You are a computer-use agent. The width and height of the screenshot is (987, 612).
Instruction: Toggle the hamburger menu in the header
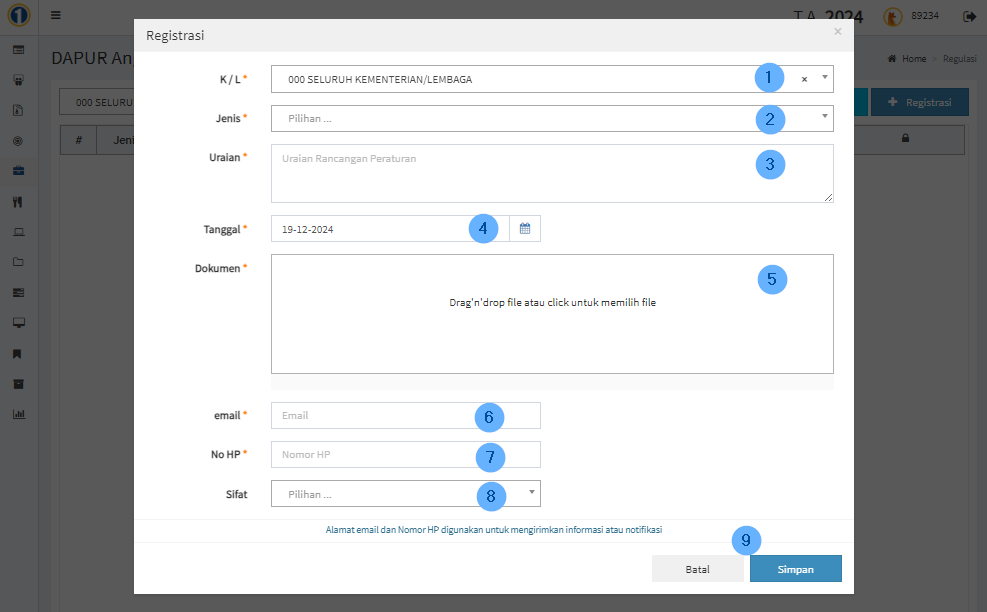click(x=55, y=16)
